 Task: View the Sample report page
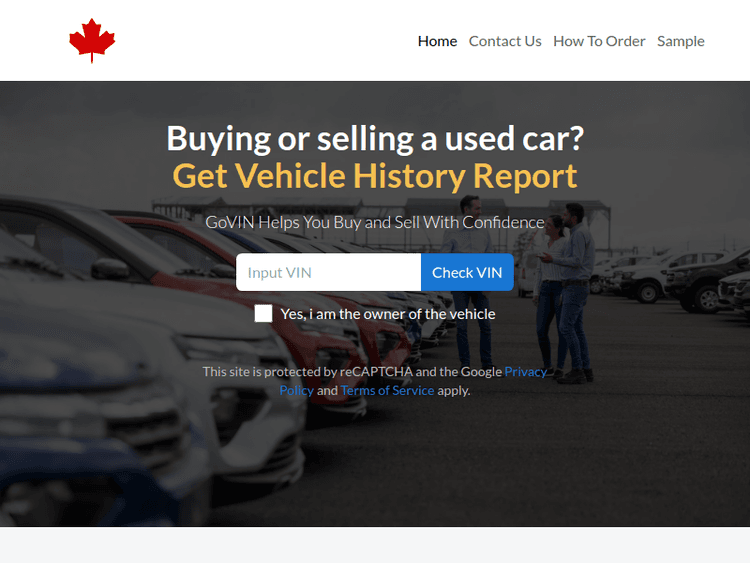click(681, 42)
